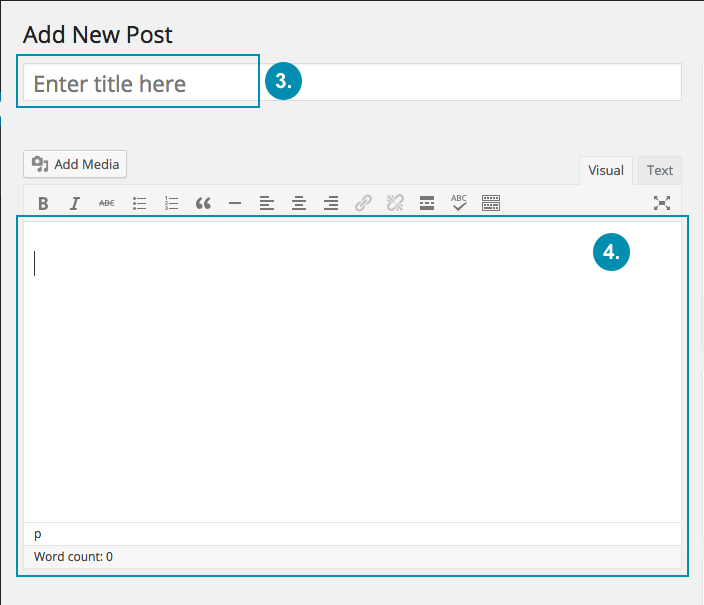This screenshot has width=704, height=605.
Task: Toggle the extra toolbar row (keyboard icon)
Action: [491, 203]
